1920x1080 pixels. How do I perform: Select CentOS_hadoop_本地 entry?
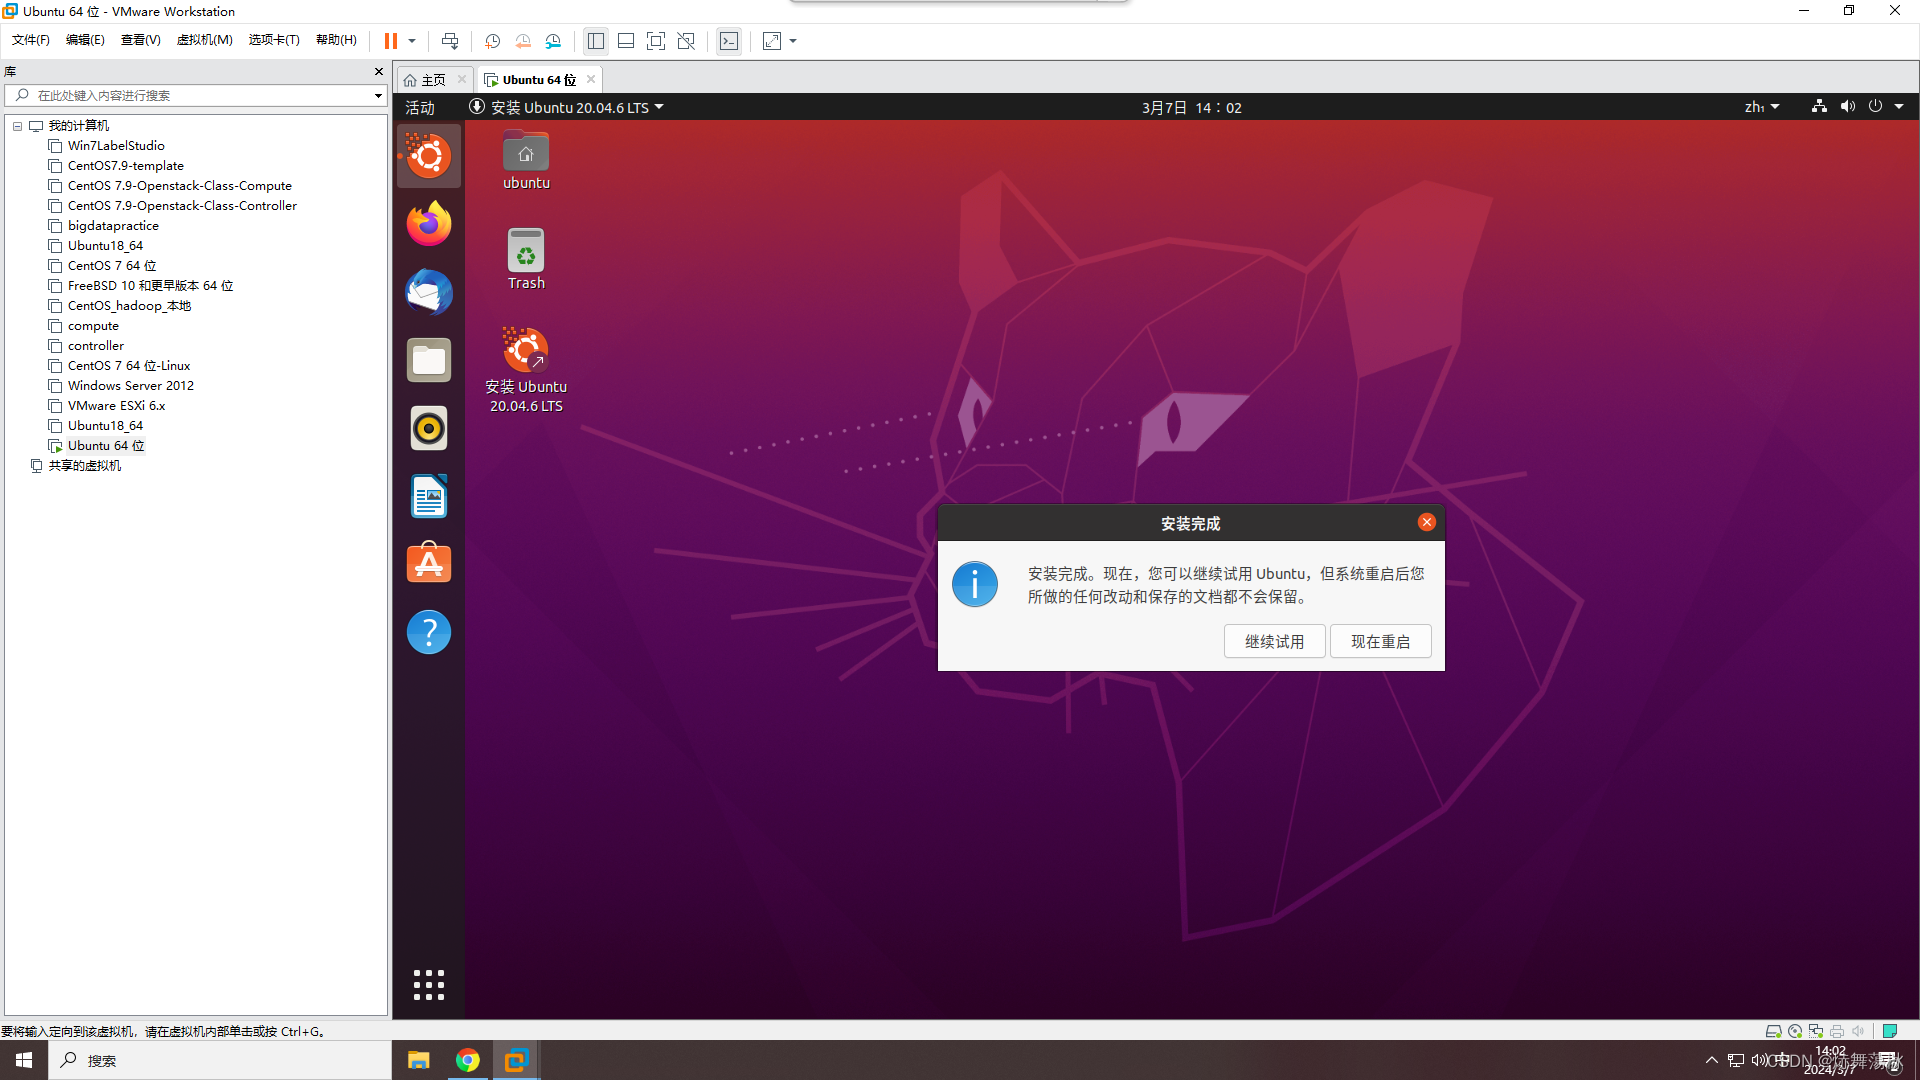[129, 306]
